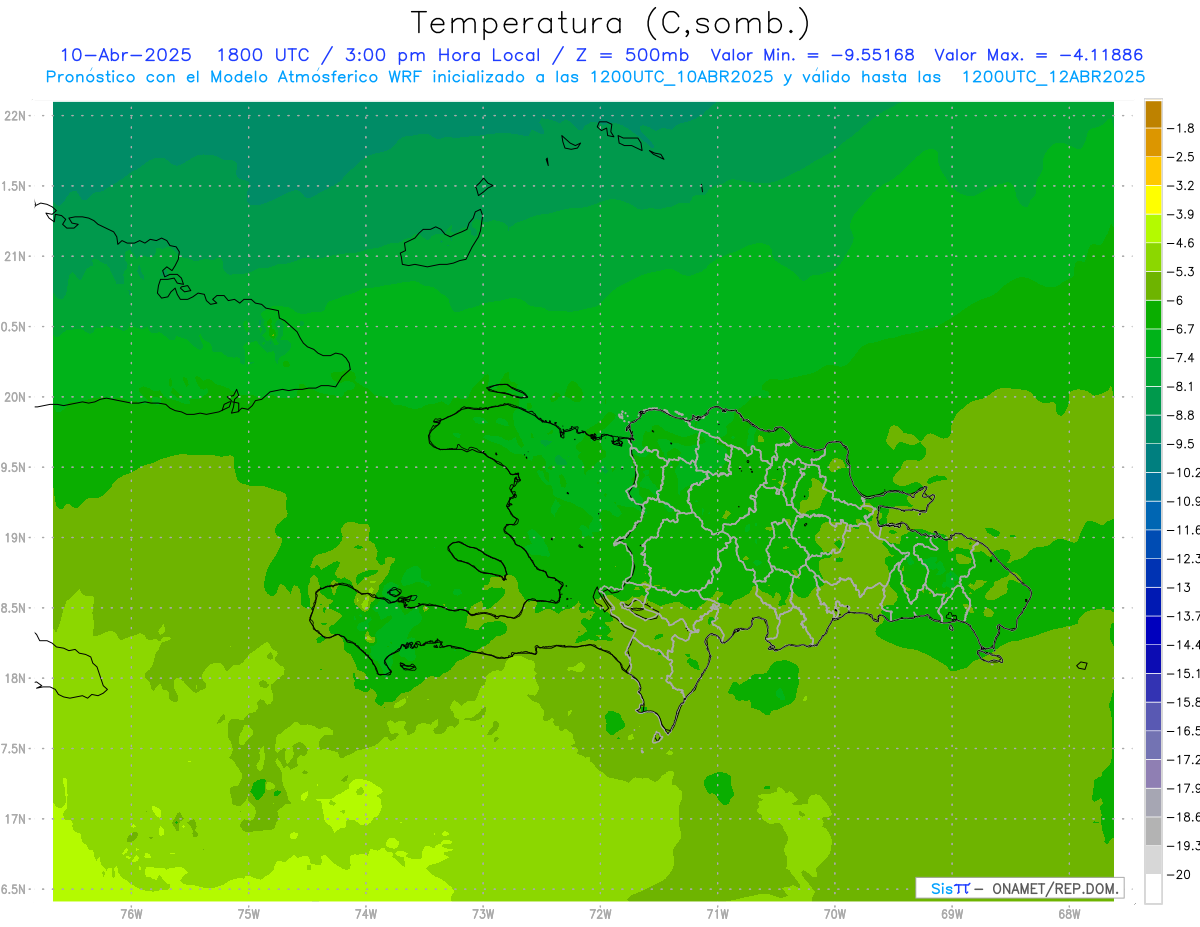Viewport: 1200px width, 927px height.
Task: Pick the teal swatch between -9.5 and -10.2
Action: [1153, 457]
